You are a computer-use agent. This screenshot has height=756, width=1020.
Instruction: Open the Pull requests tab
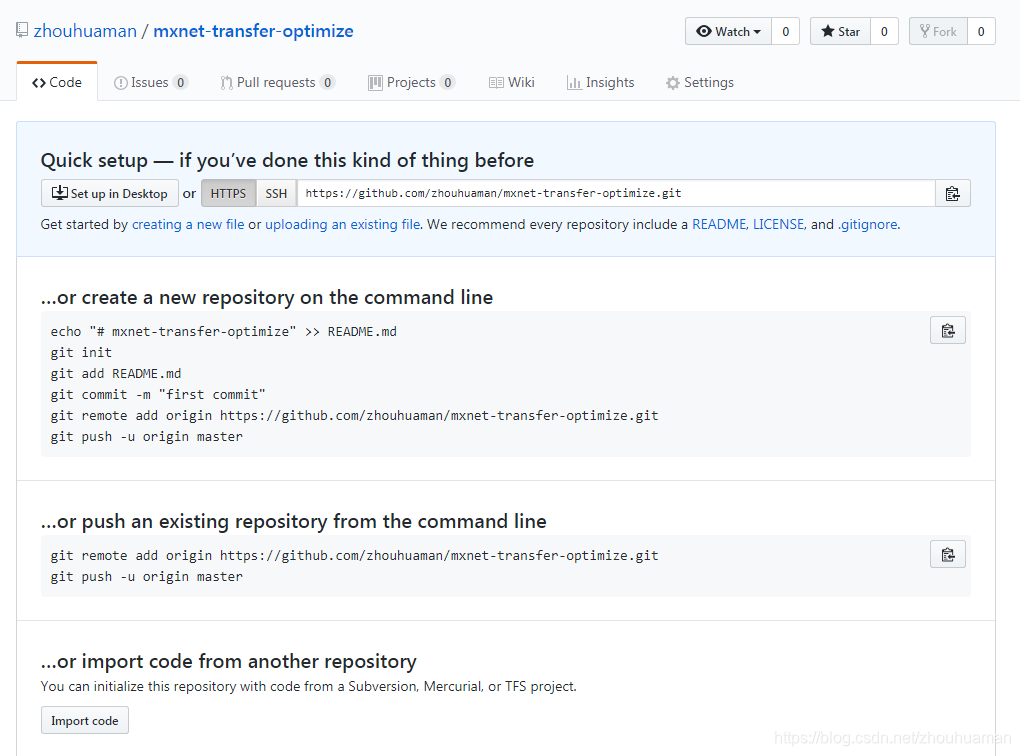278,83
